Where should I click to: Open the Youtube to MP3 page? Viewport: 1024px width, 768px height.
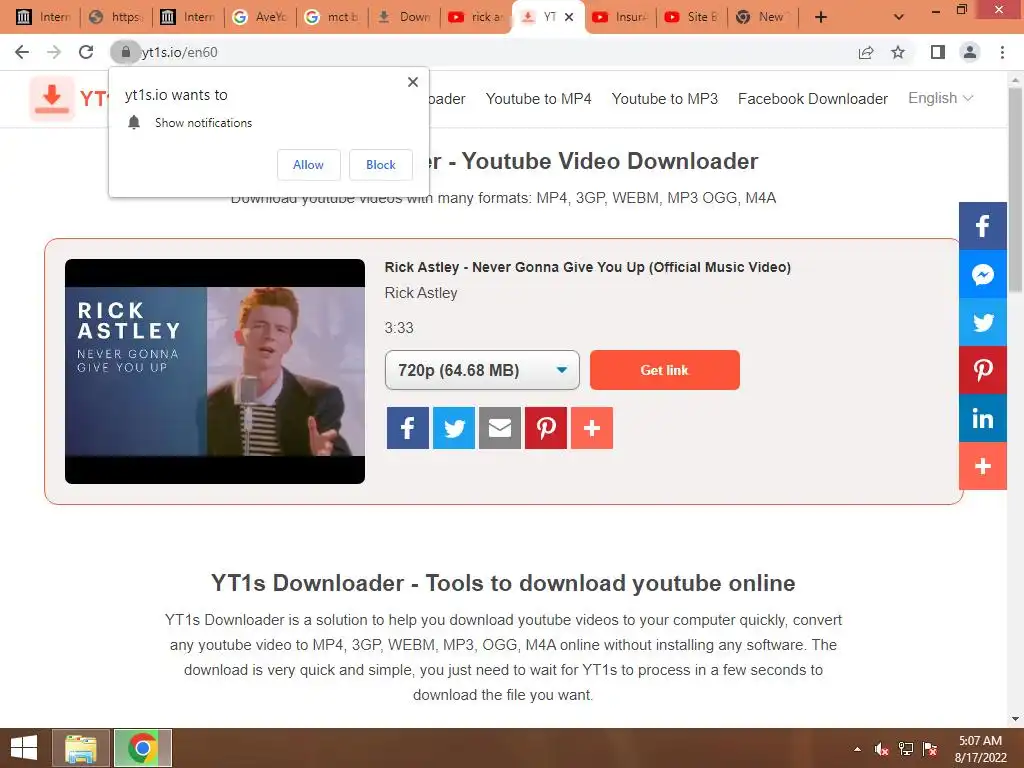tap(664, 99)
